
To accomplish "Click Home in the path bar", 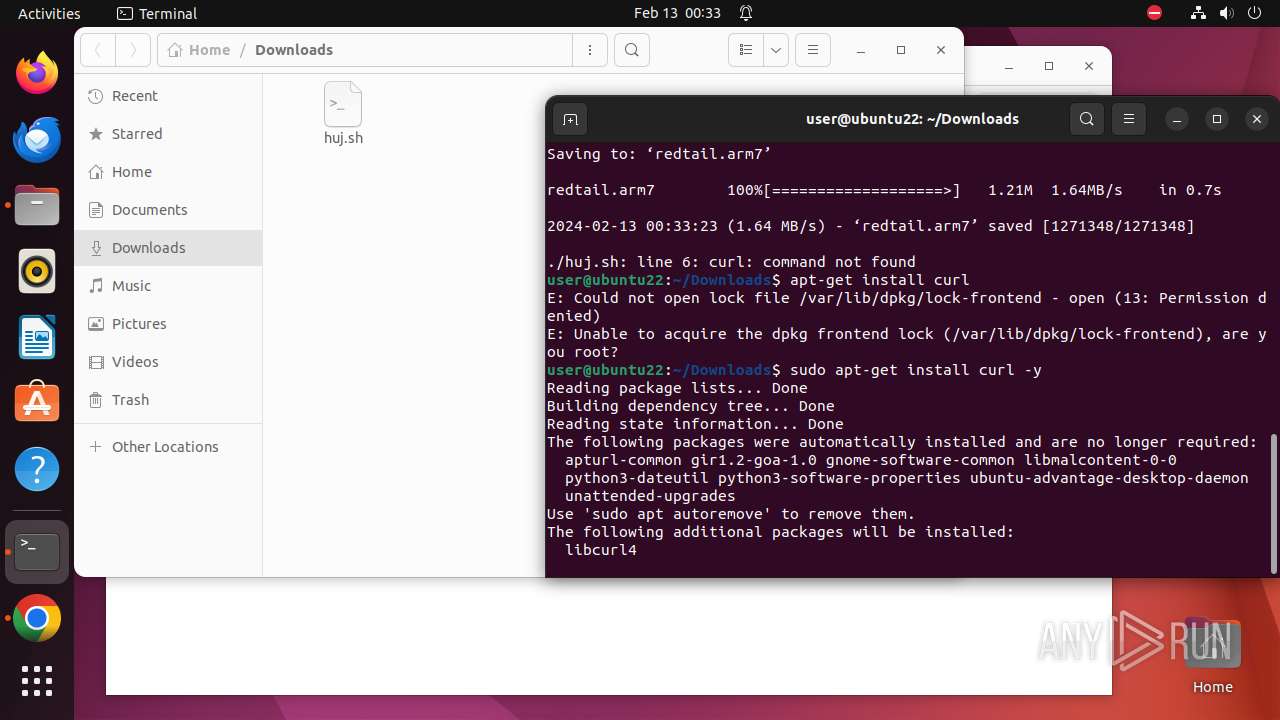I will 199,50.
